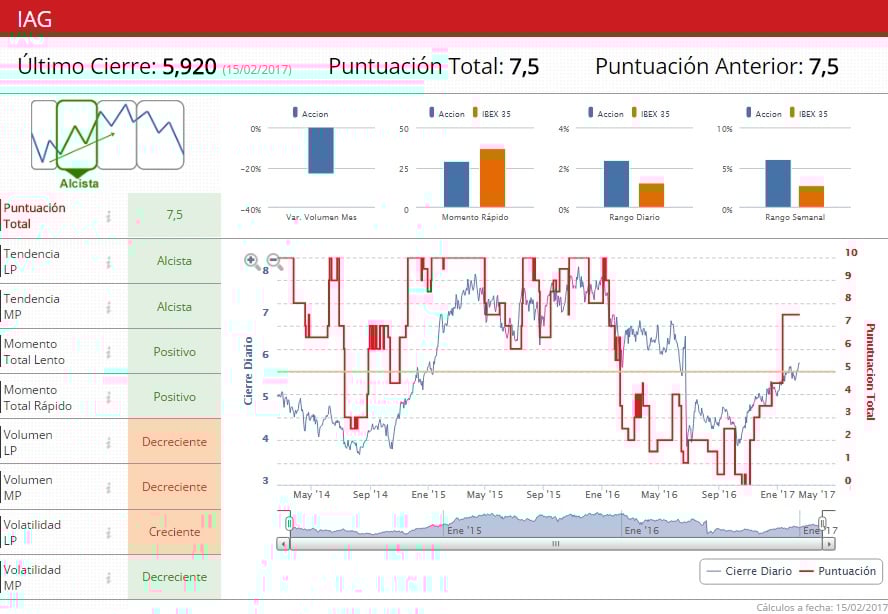Open info icon for Tendencia MP row
888x614 pixels.
tap(108, 307)
